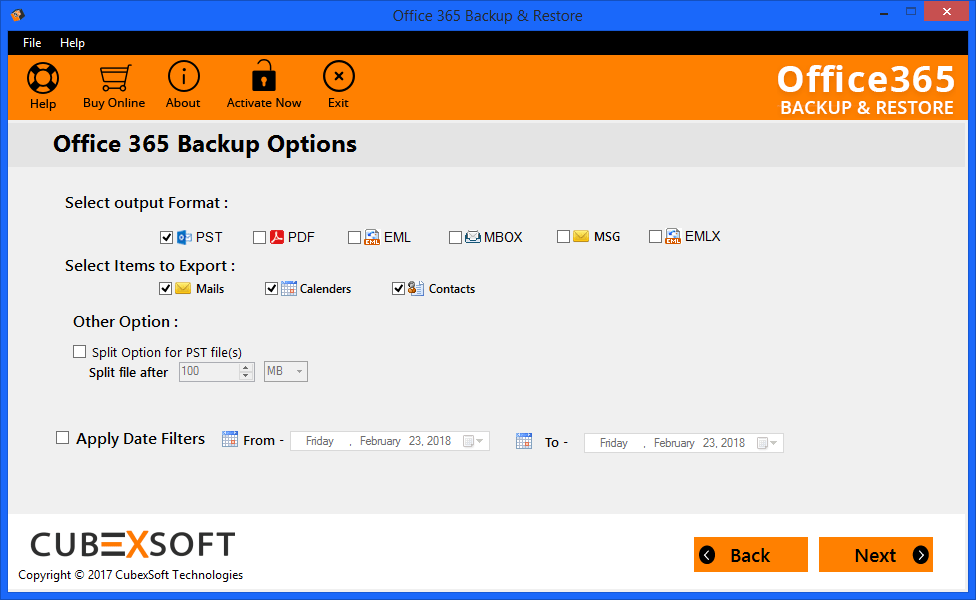Click the About info icon
This screenshot has width=976, height=600.
point(183,76)
